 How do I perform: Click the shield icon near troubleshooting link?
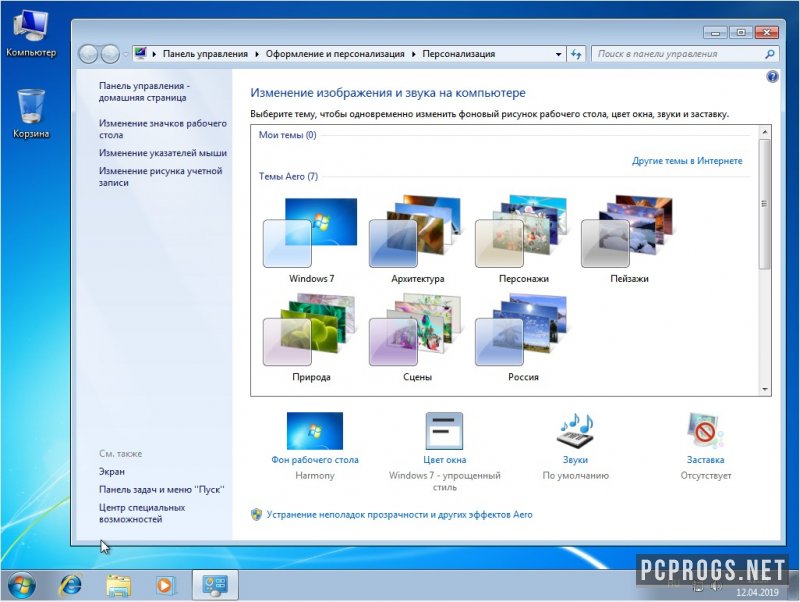(x=256, y=514)
